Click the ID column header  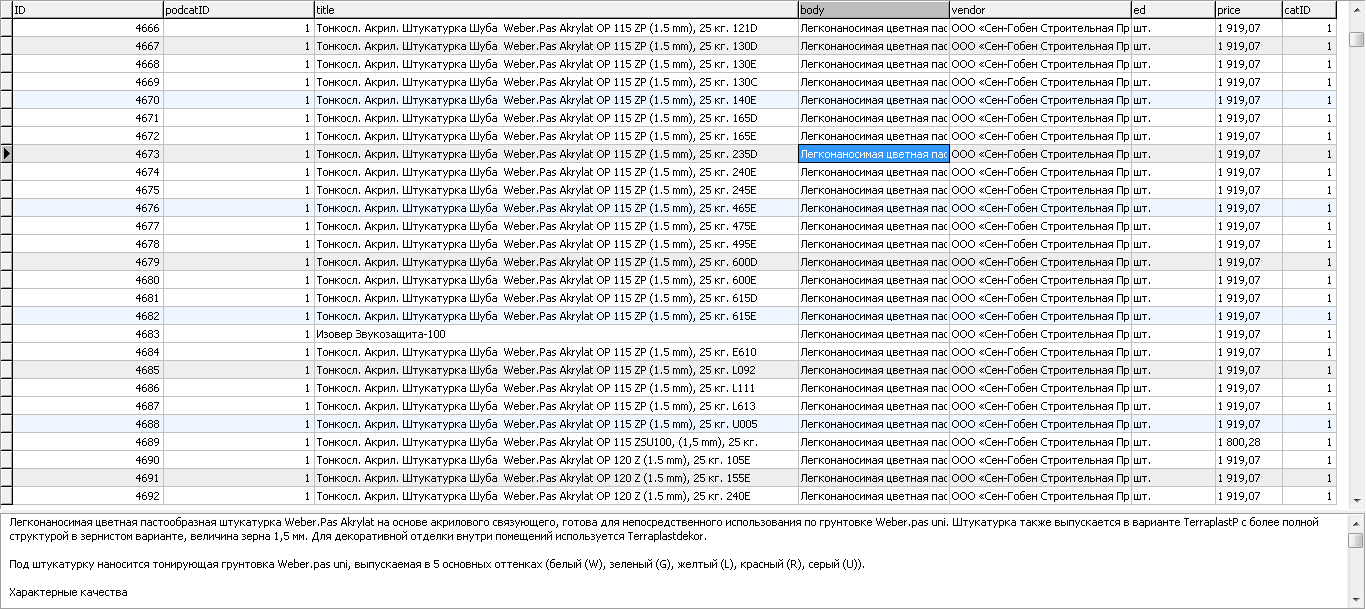(x=87, y=10)
